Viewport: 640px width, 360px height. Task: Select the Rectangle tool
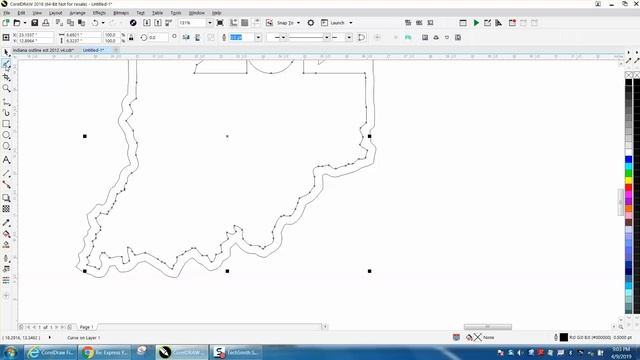[x=6, y=124]
